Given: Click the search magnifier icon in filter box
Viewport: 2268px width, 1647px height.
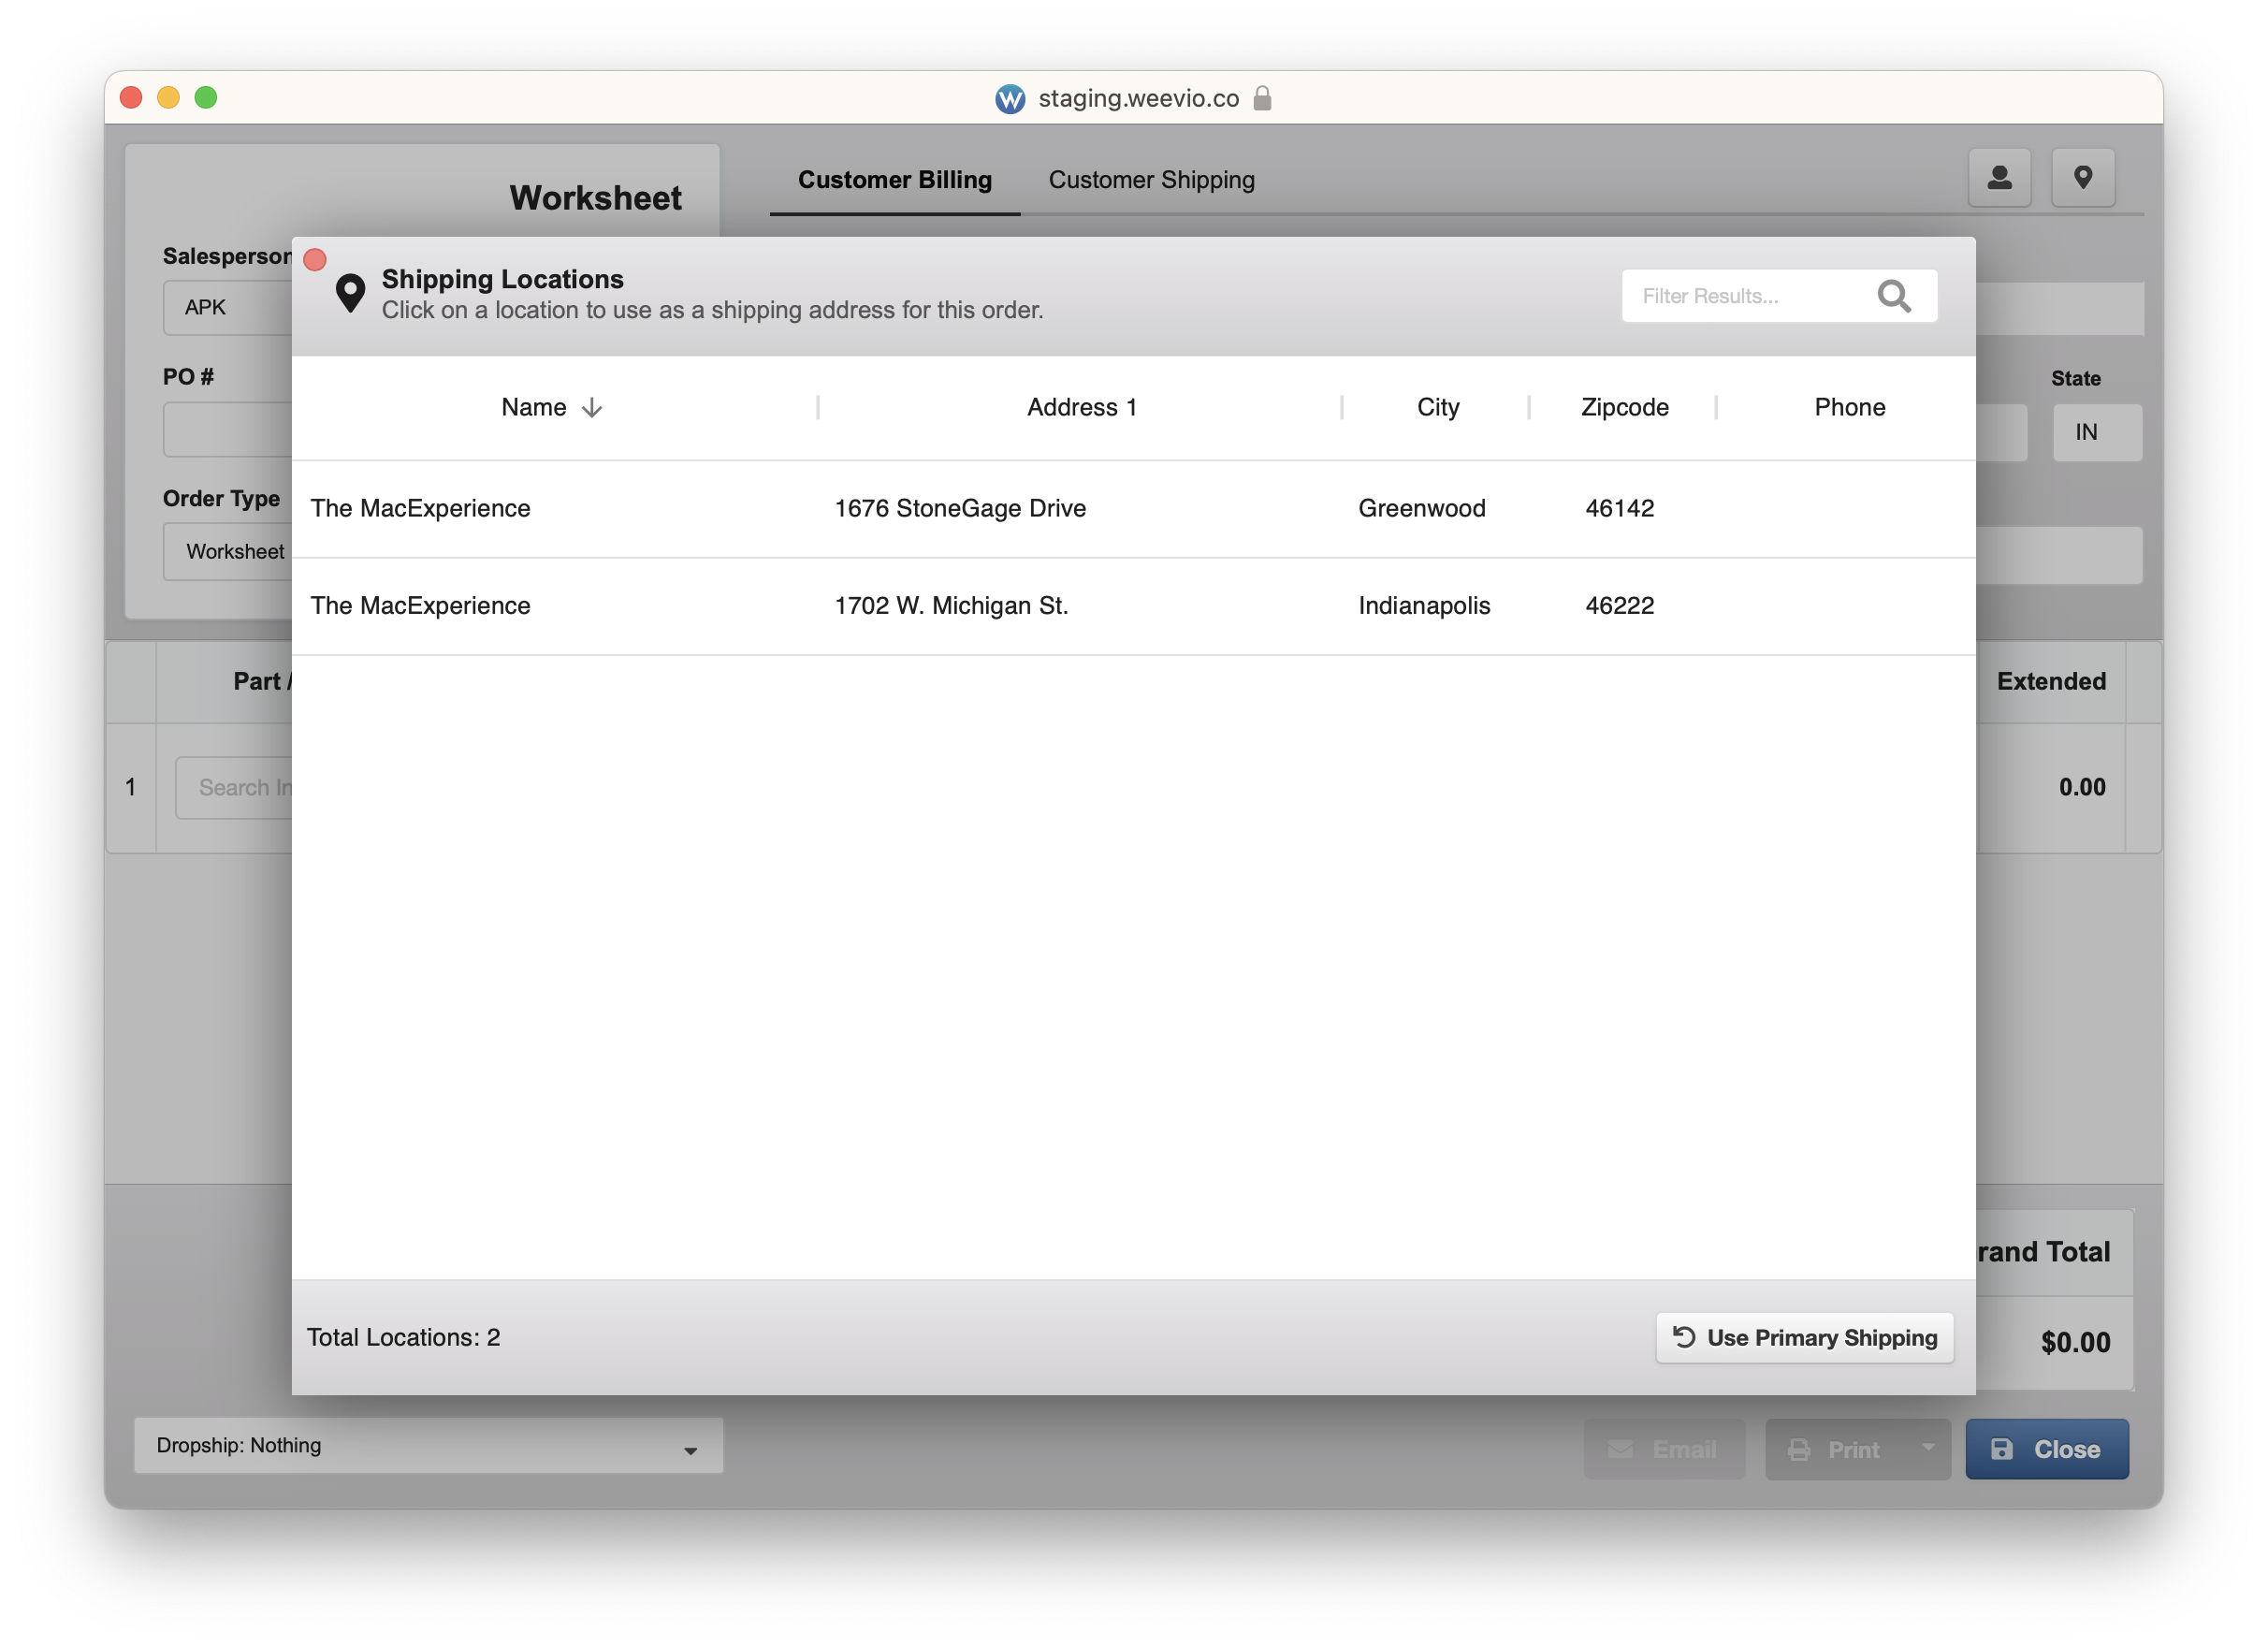Looking at the screenshot, I should [1893, 296].
